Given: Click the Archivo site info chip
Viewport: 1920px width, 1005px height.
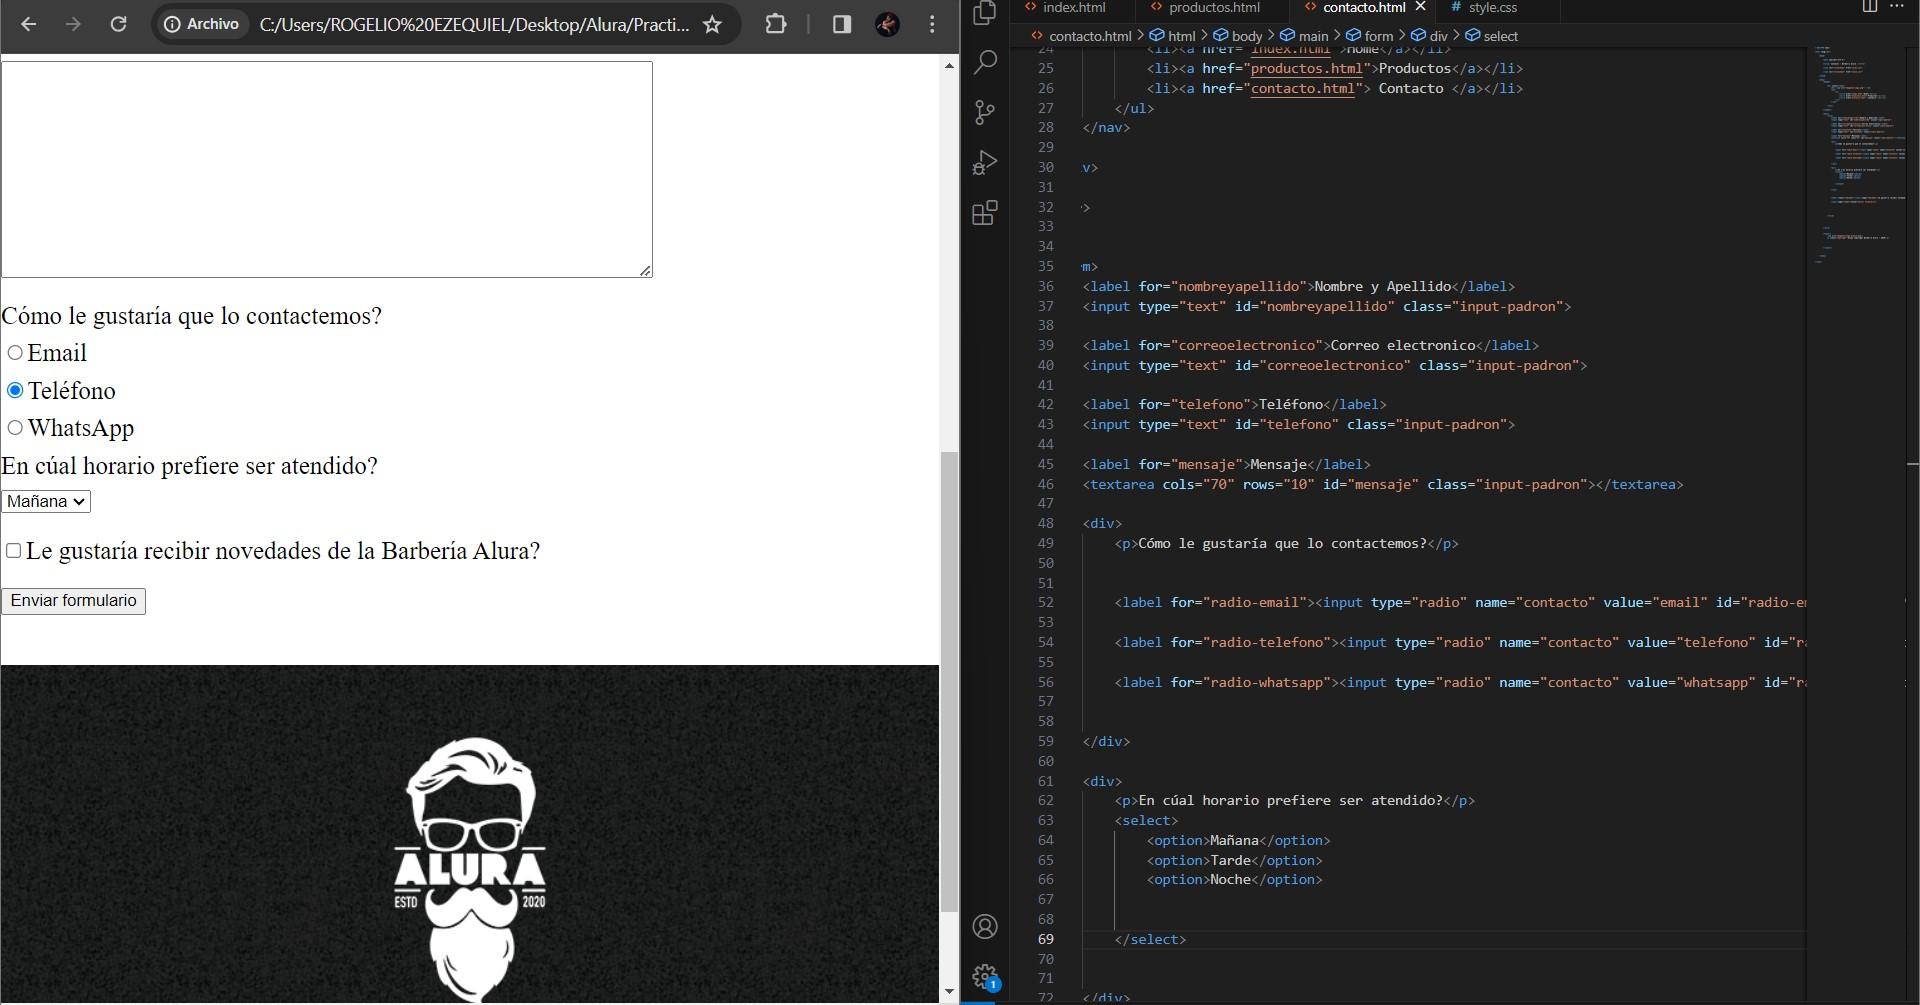Looking at the screenshot, I should click(202, 24).
